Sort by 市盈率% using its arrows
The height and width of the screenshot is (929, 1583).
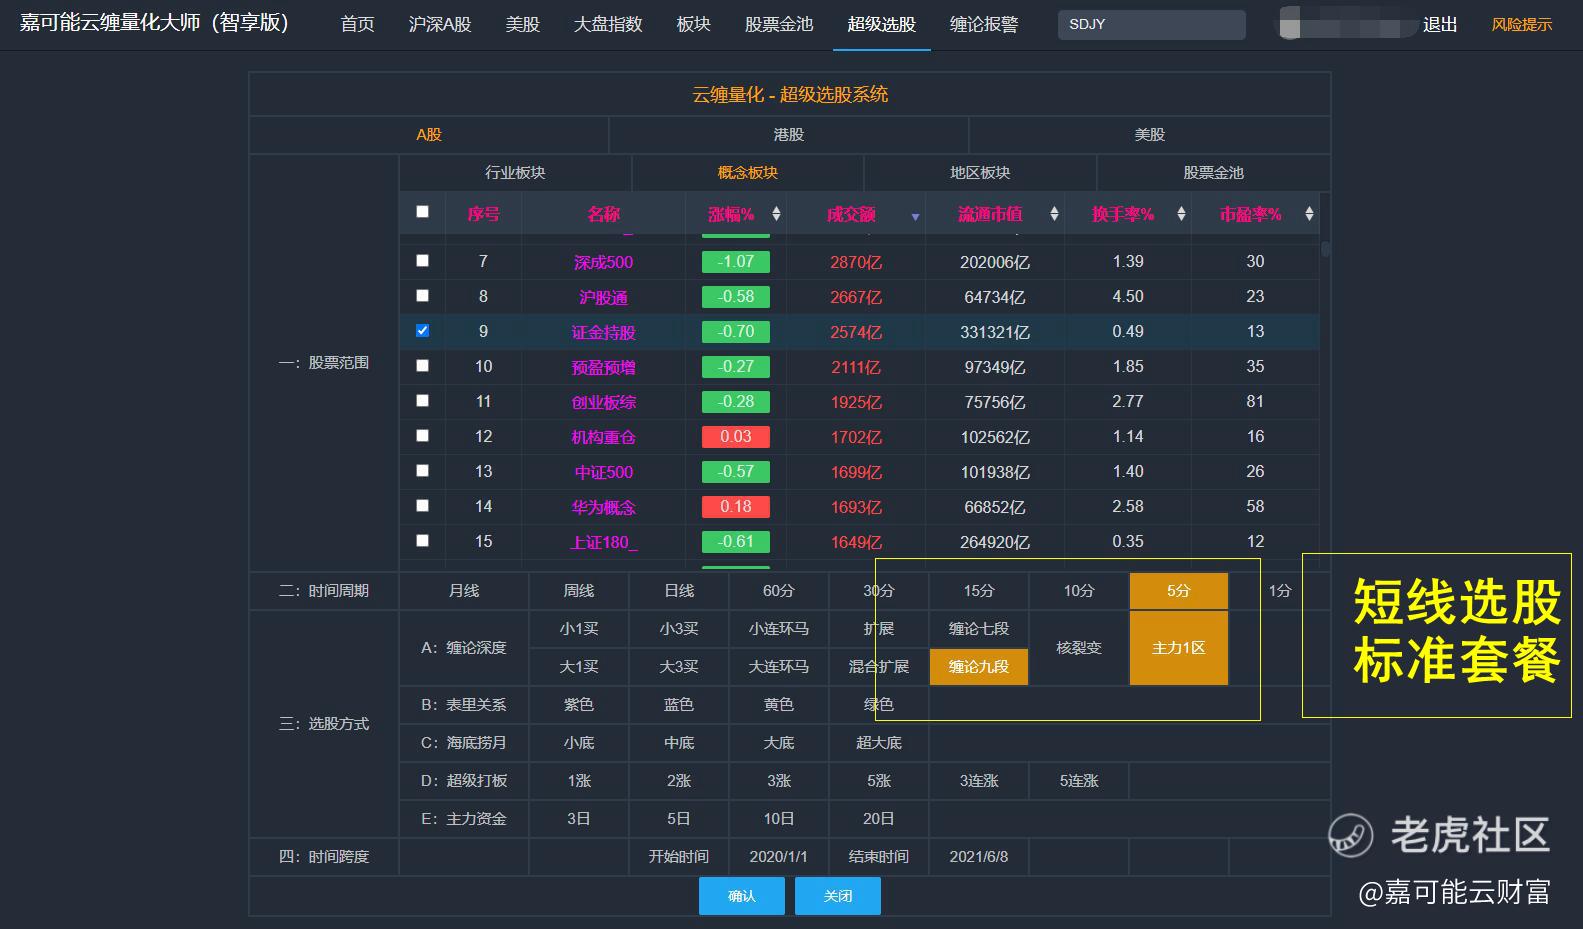(x=1309, y=214)
